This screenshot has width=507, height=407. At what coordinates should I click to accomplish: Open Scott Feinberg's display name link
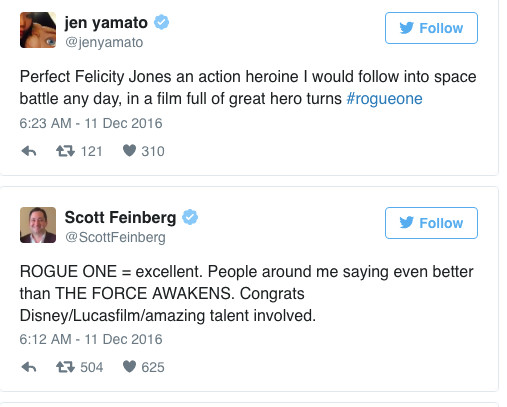click(x=120, y=218)
